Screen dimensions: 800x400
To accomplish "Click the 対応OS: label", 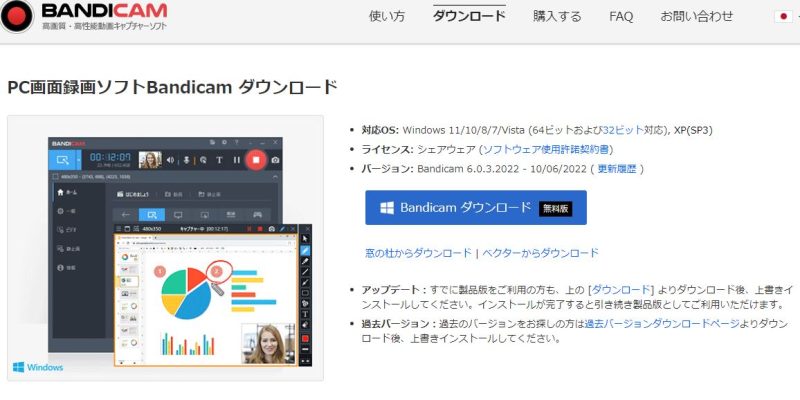I will point(381,130).
